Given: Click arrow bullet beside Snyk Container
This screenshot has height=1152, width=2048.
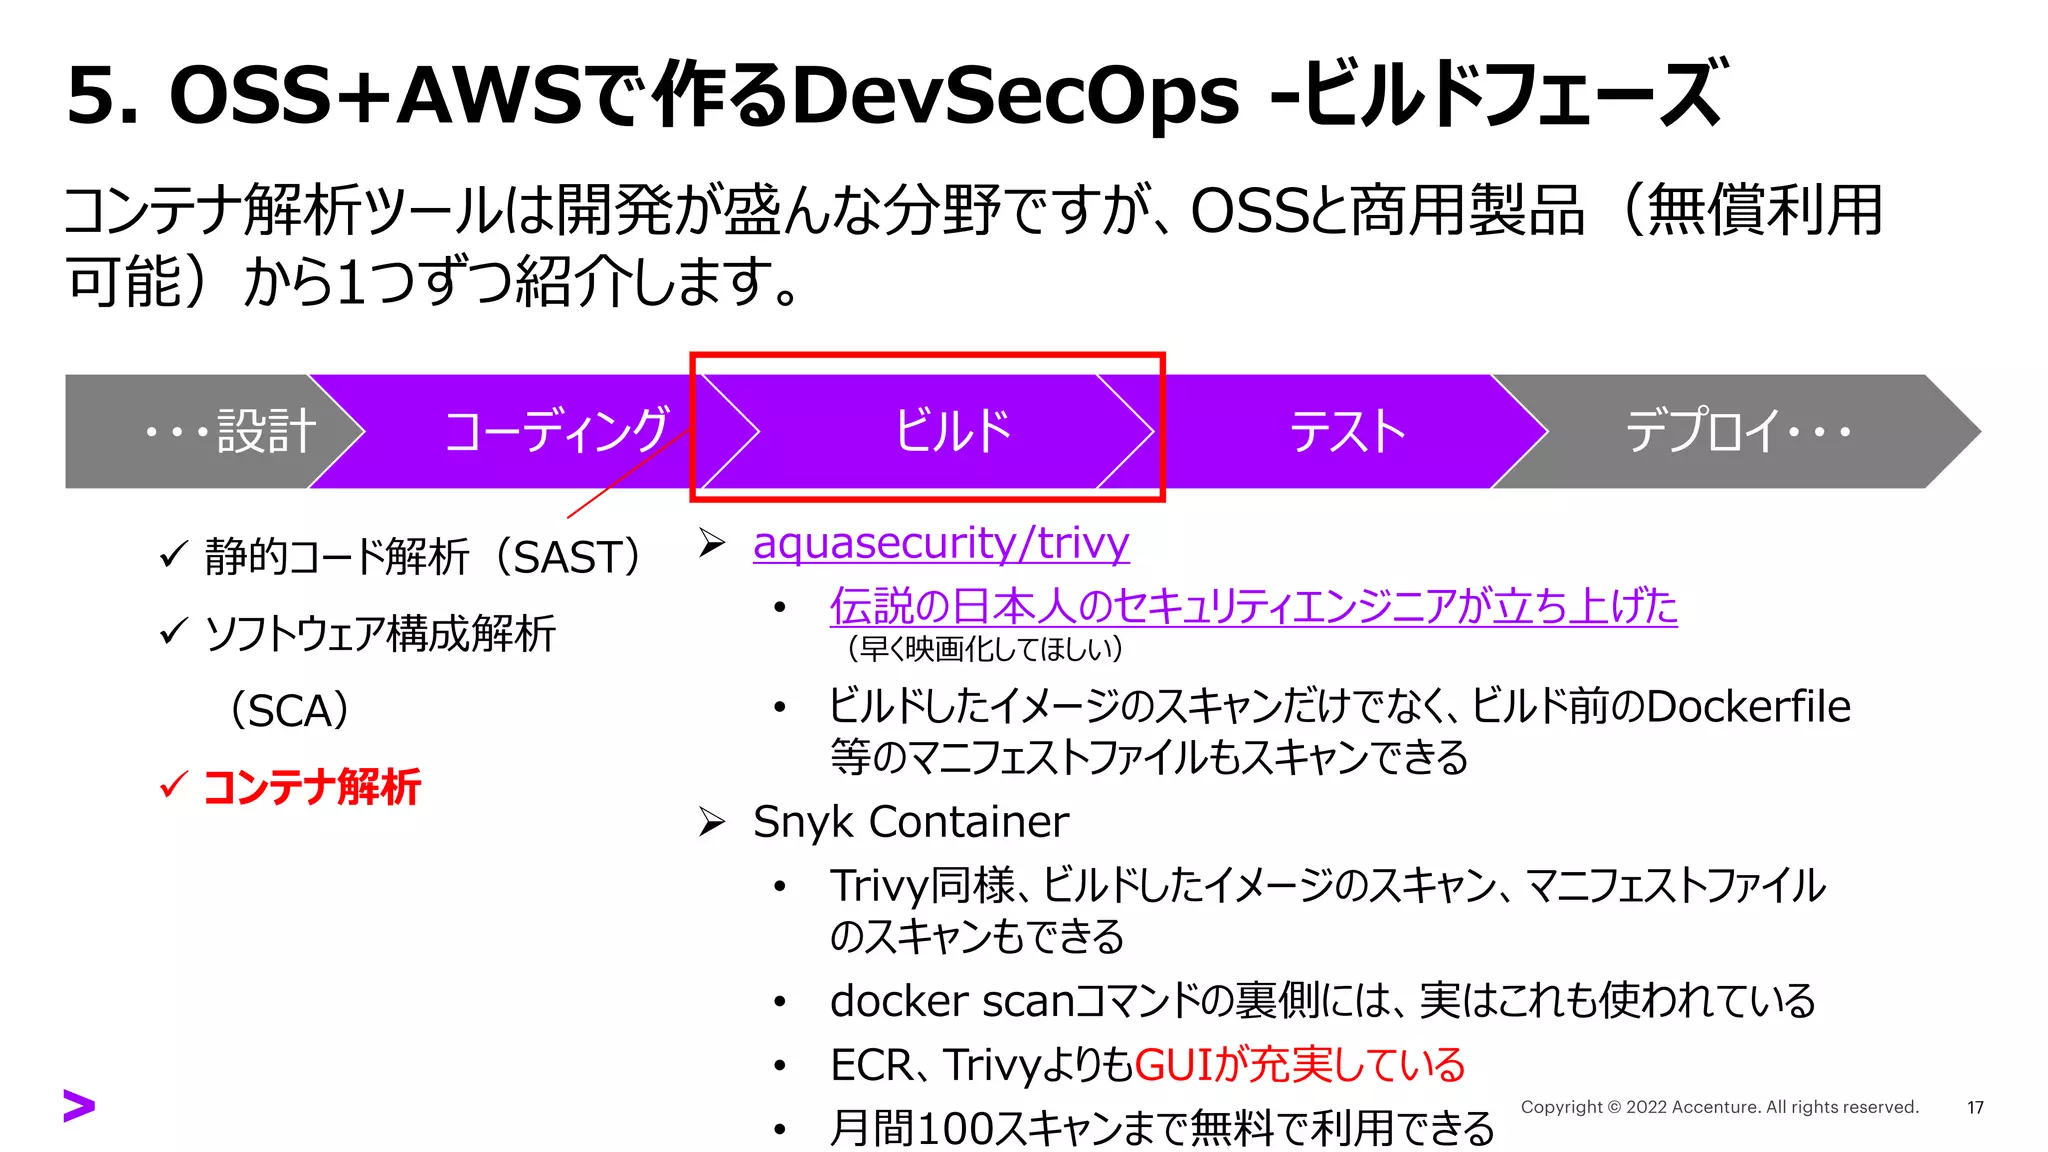Looking at the screenshot, I should [x=712, y=822].
